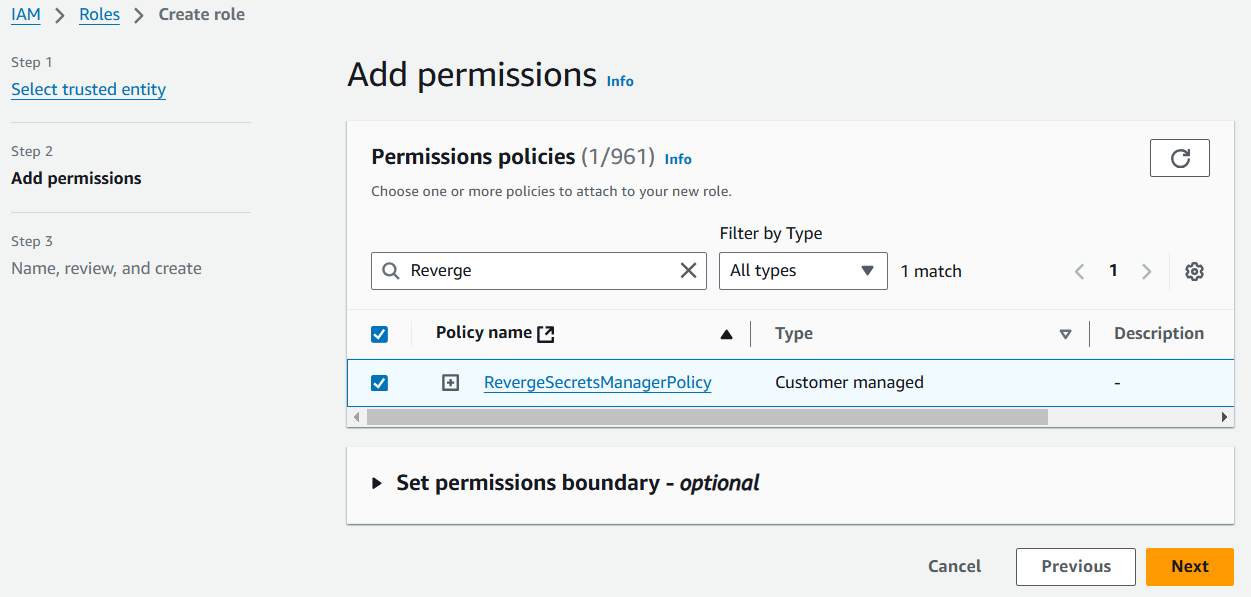This screenshot has width=1251, height=597.
Task: Click the policy search input field
Action: coord(539,271)
